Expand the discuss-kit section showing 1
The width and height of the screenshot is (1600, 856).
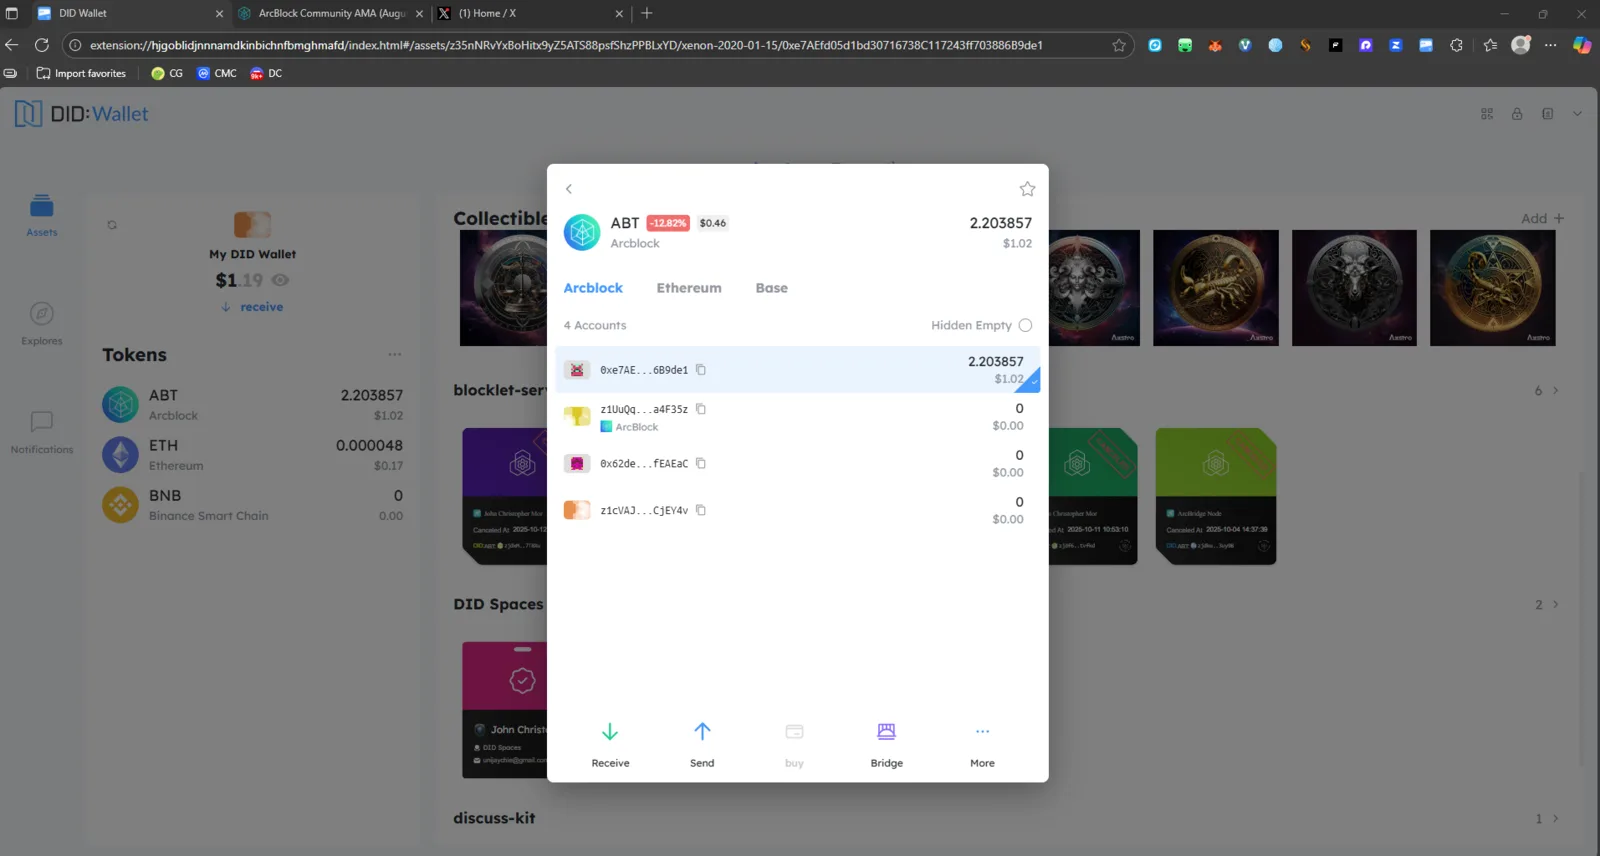click(1547, 819)
